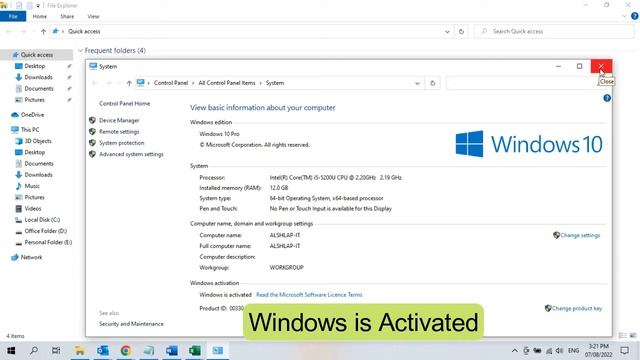Select Local Disk (C:) drive
This screenshot has height=360, width=640.
[42, 220]
